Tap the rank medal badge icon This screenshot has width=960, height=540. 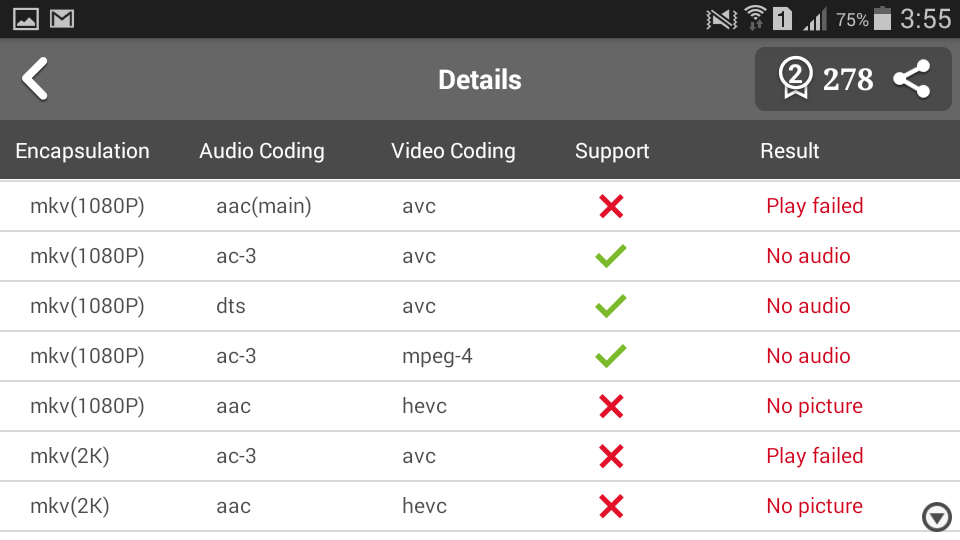coord(795,79)
